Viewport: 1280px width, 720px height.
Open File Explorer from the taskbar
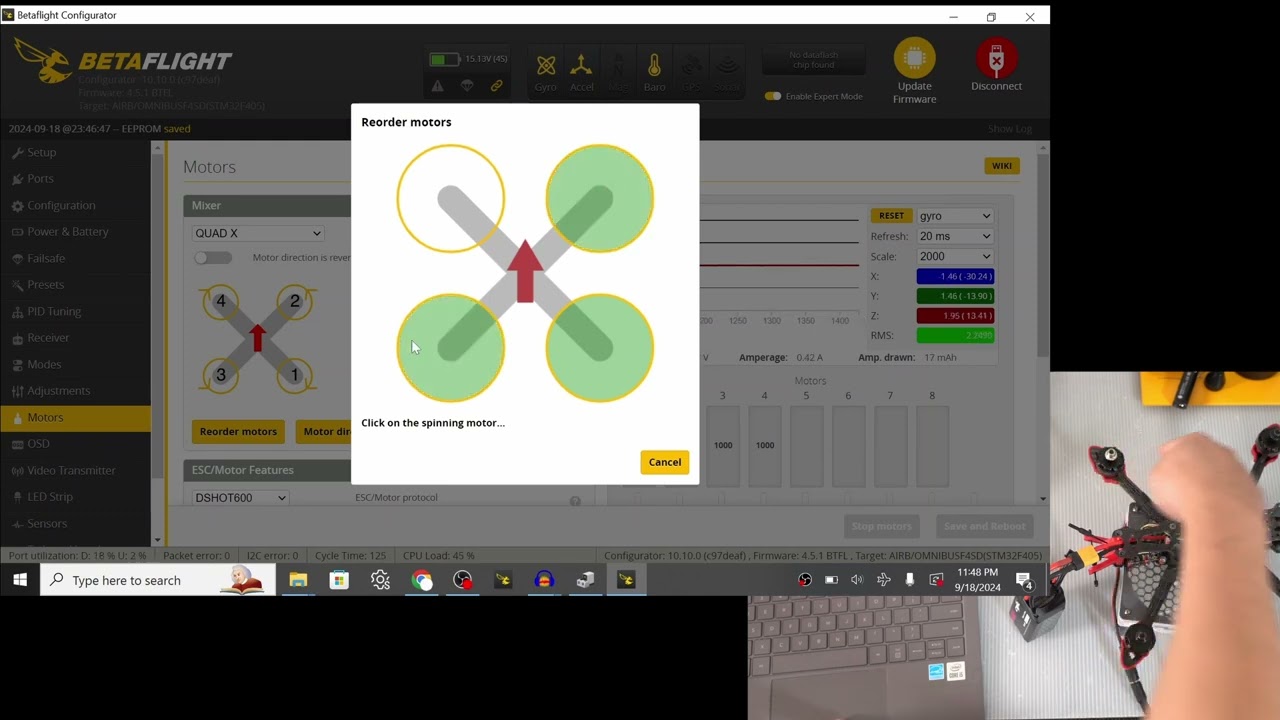pyautogui.click(x=298, y=580)
